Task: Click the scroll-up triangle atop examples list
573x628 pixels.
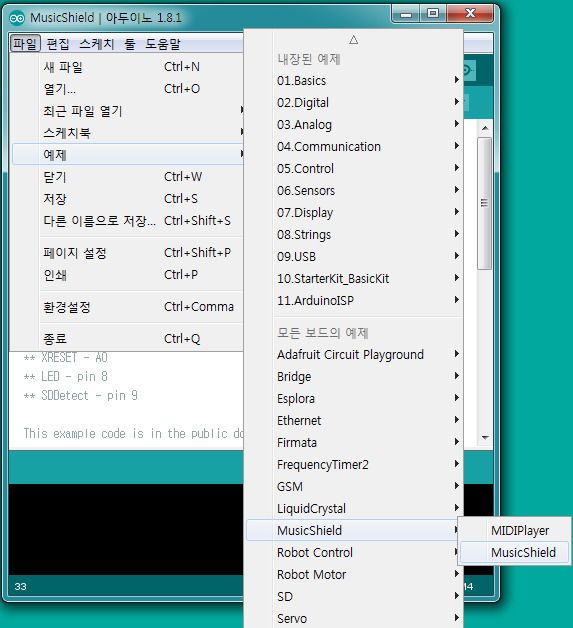Action: 354,40
